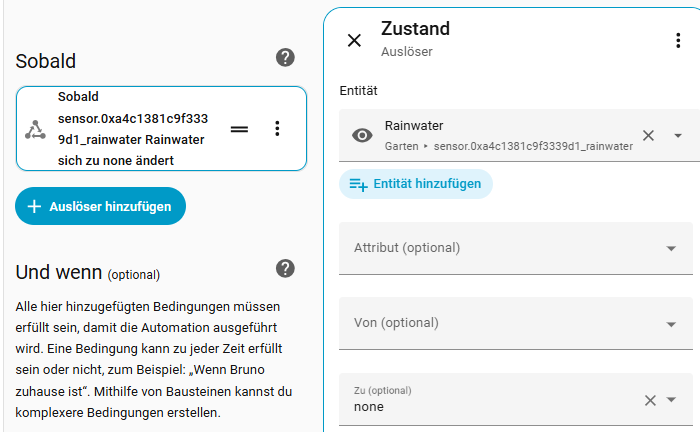Click the state trigger icon in Sobald card
700x432 pixels.
(x=35, y=129)
